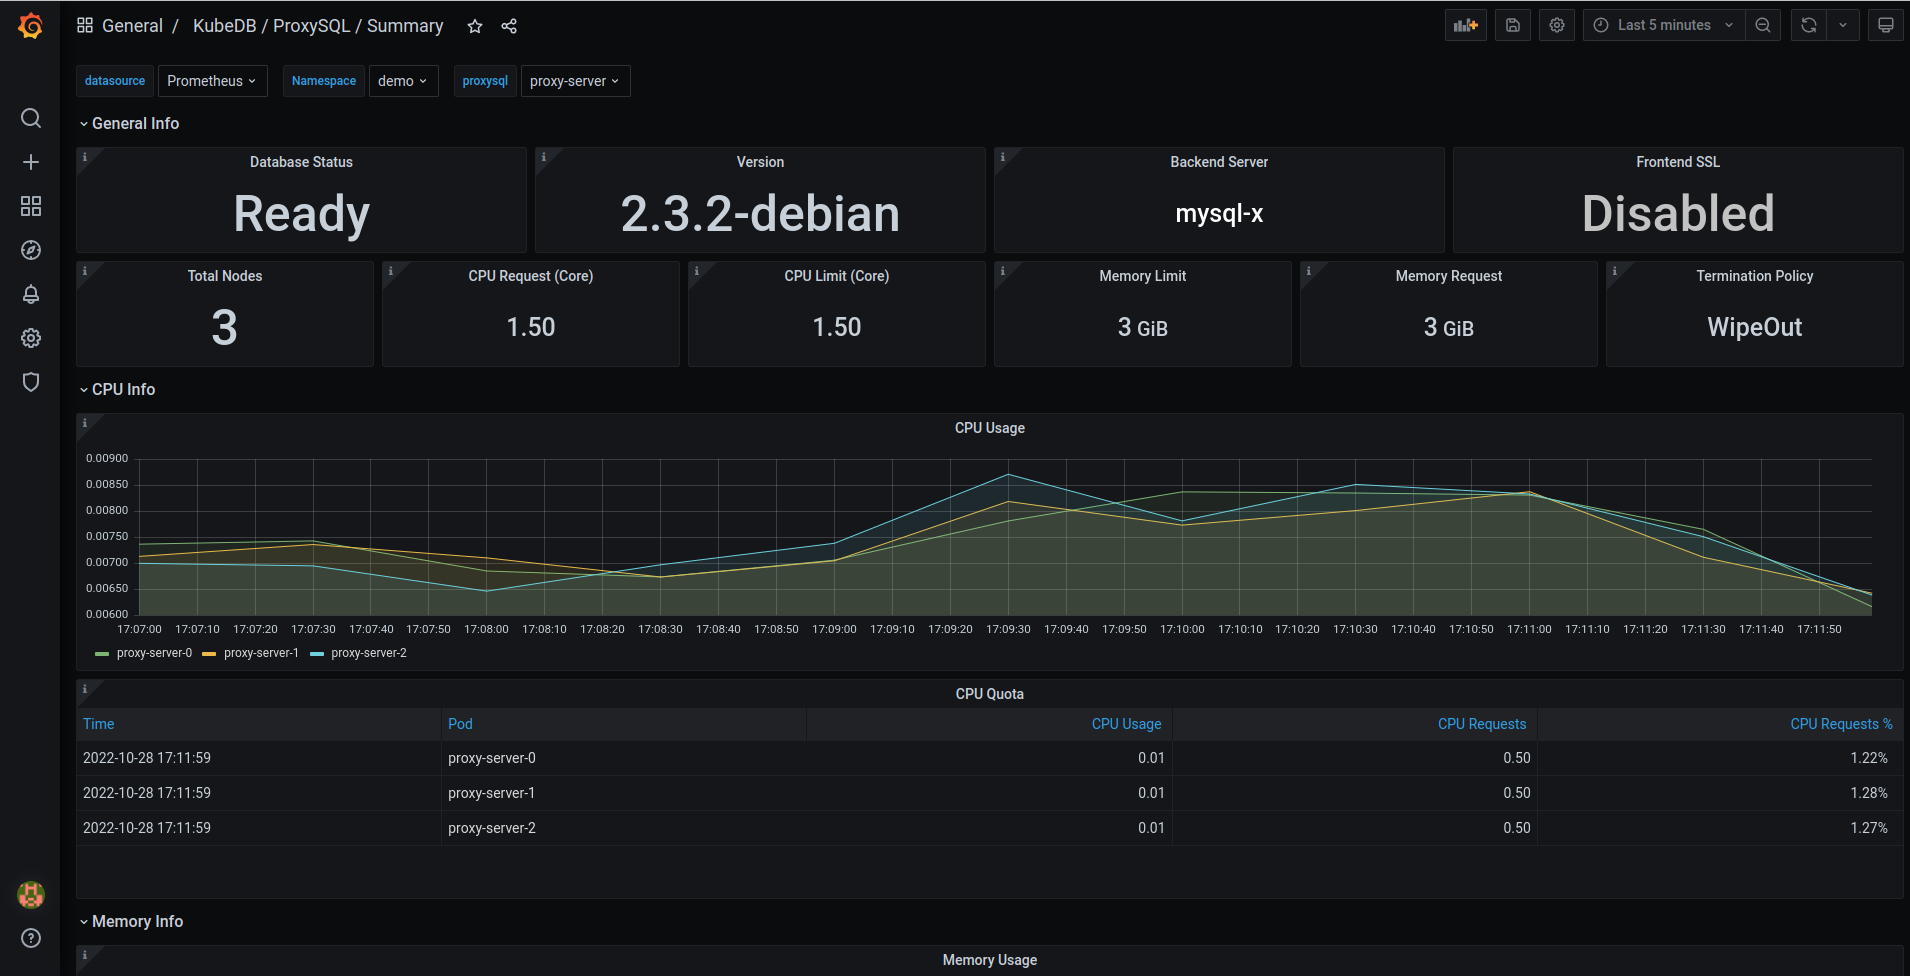Collapse the Memory Info row
Viewport: 1910px width, 976px height.
131,921
